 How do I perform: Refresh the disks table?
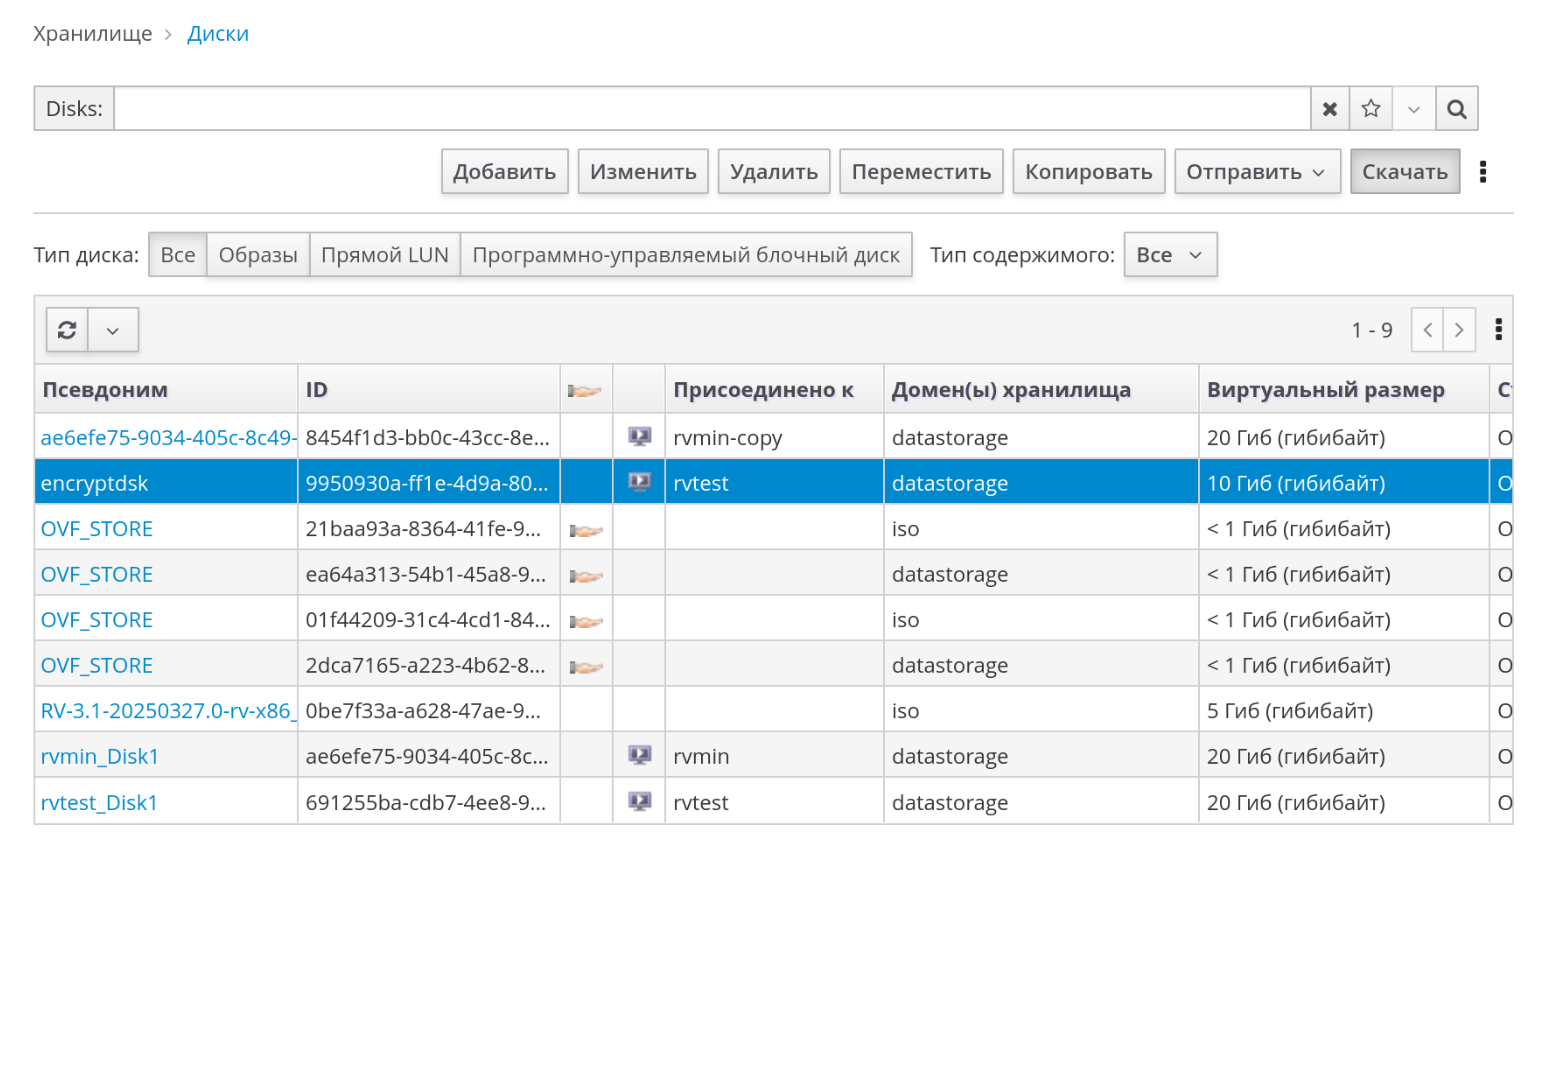point(67,330)
